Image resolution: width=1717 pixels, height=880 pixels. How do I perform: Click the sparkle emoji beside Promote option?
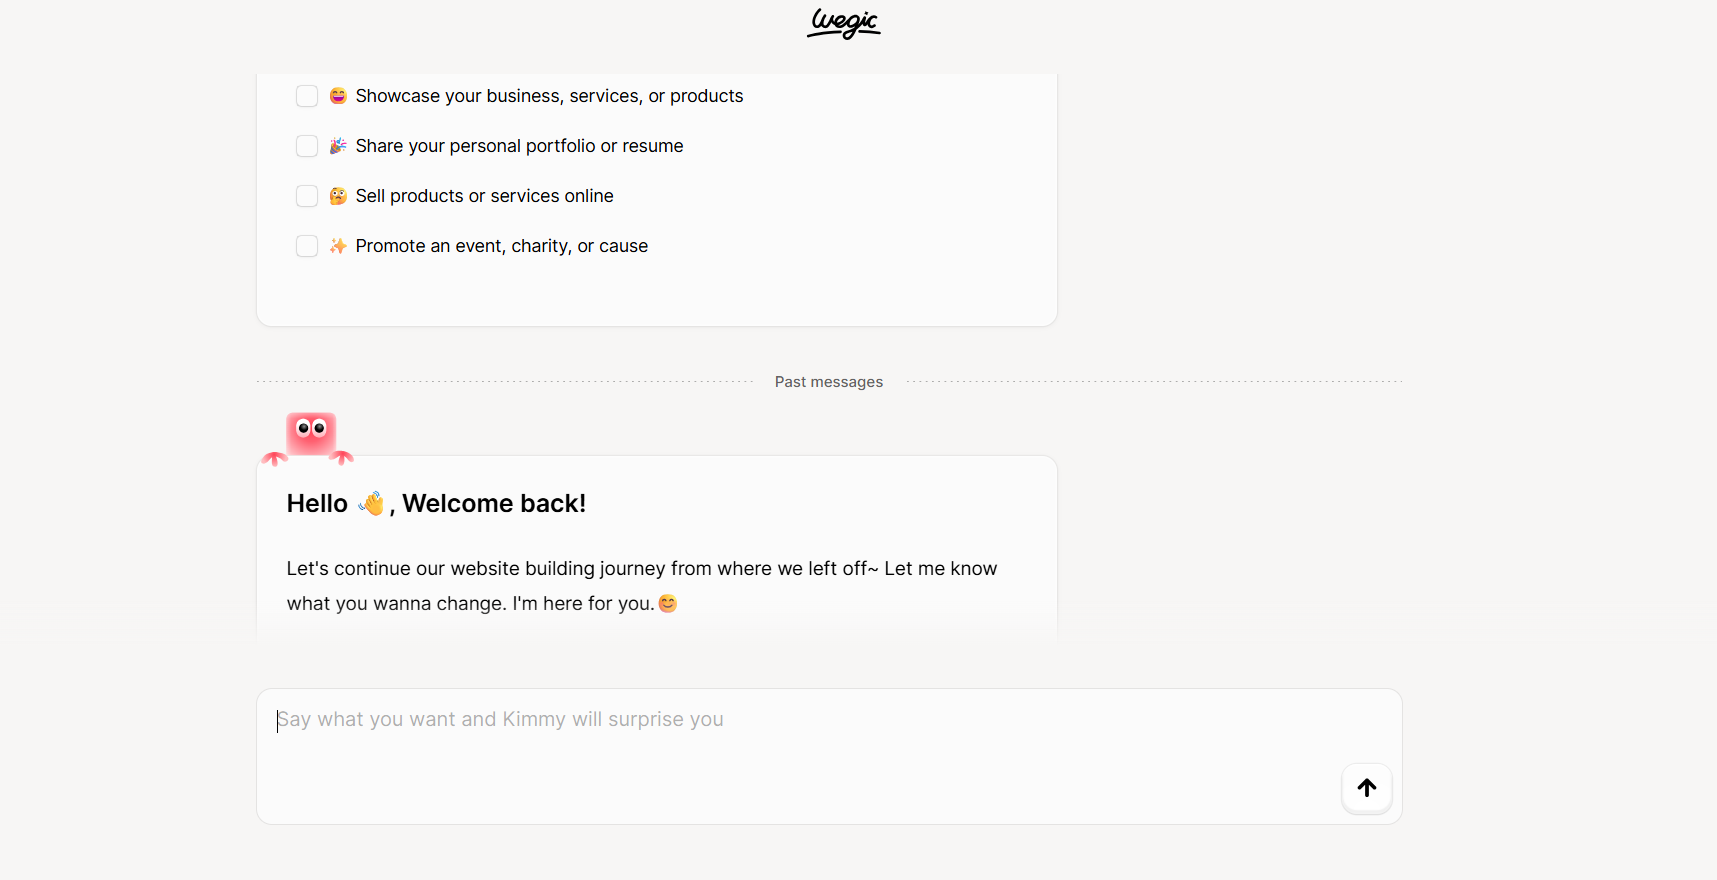338,246
